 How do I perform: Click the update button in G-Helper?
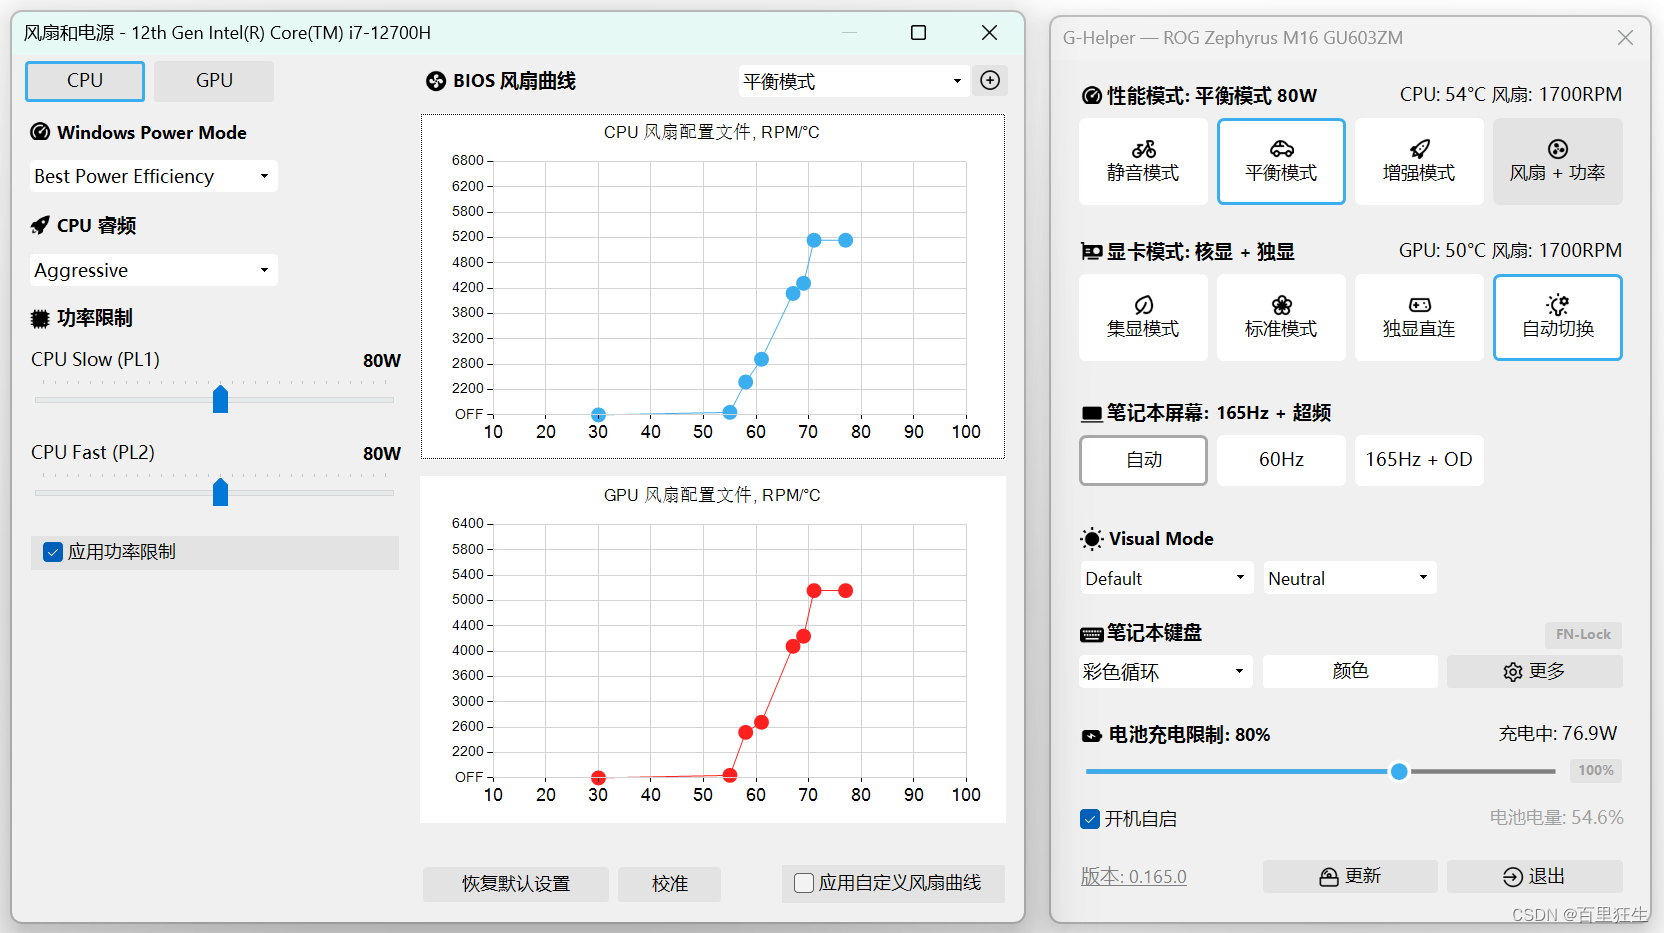click(1350, 876)
